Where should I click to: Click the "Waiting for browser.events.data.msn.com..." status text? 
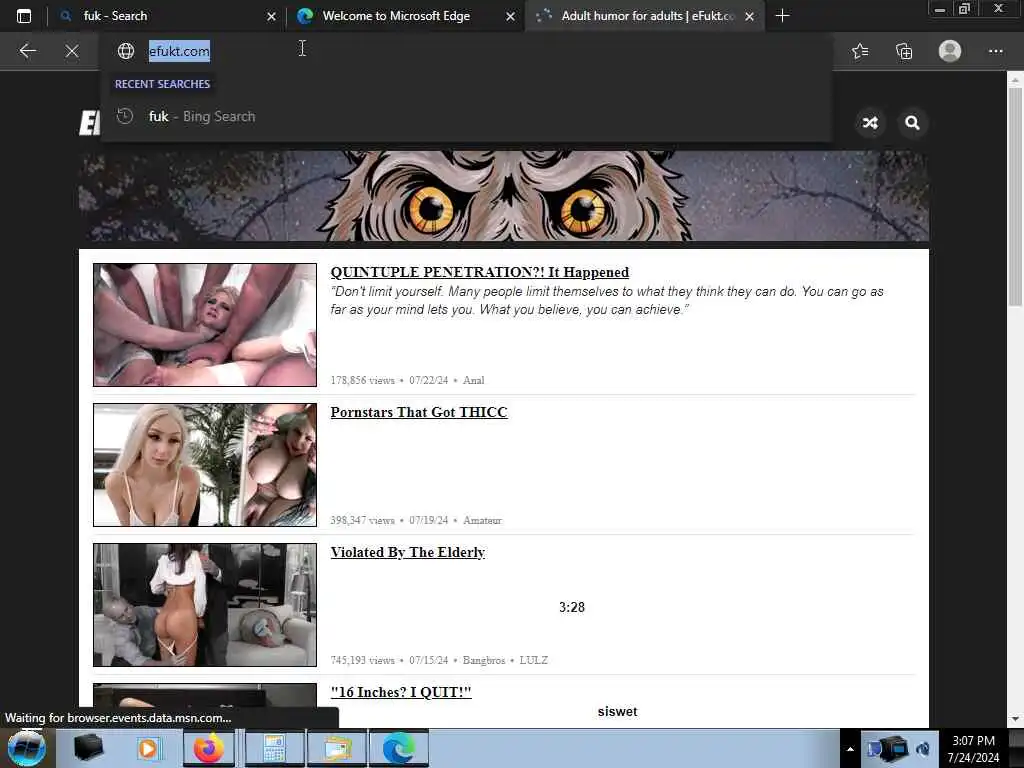pyautogui.click(x=118, y=718)
